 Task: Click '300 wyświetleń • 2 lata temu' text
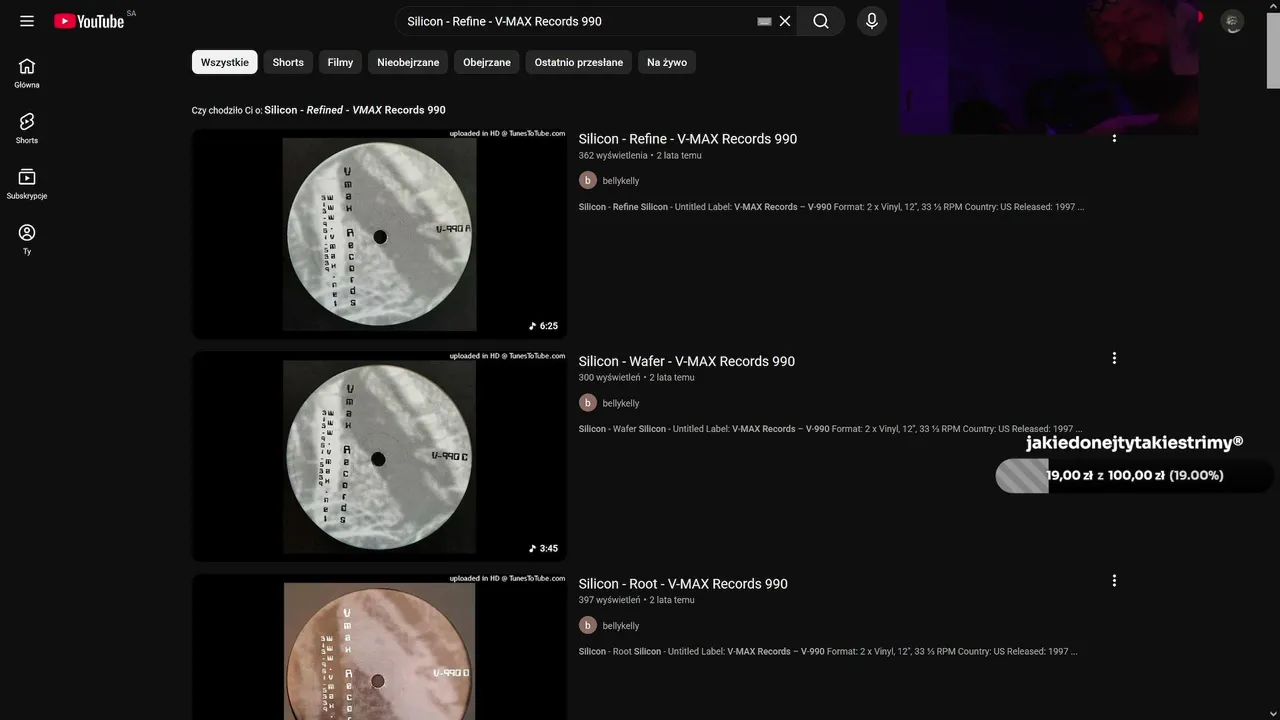pyautogui.click(x=636, y=378)
